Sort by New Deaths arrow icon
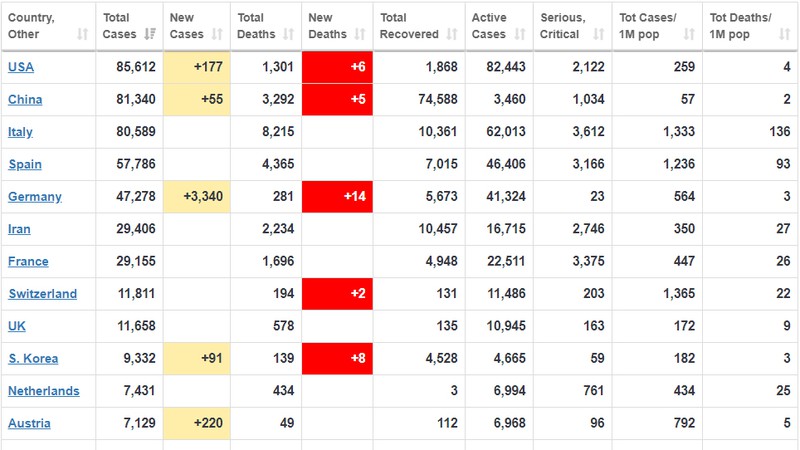 point(360,34)
